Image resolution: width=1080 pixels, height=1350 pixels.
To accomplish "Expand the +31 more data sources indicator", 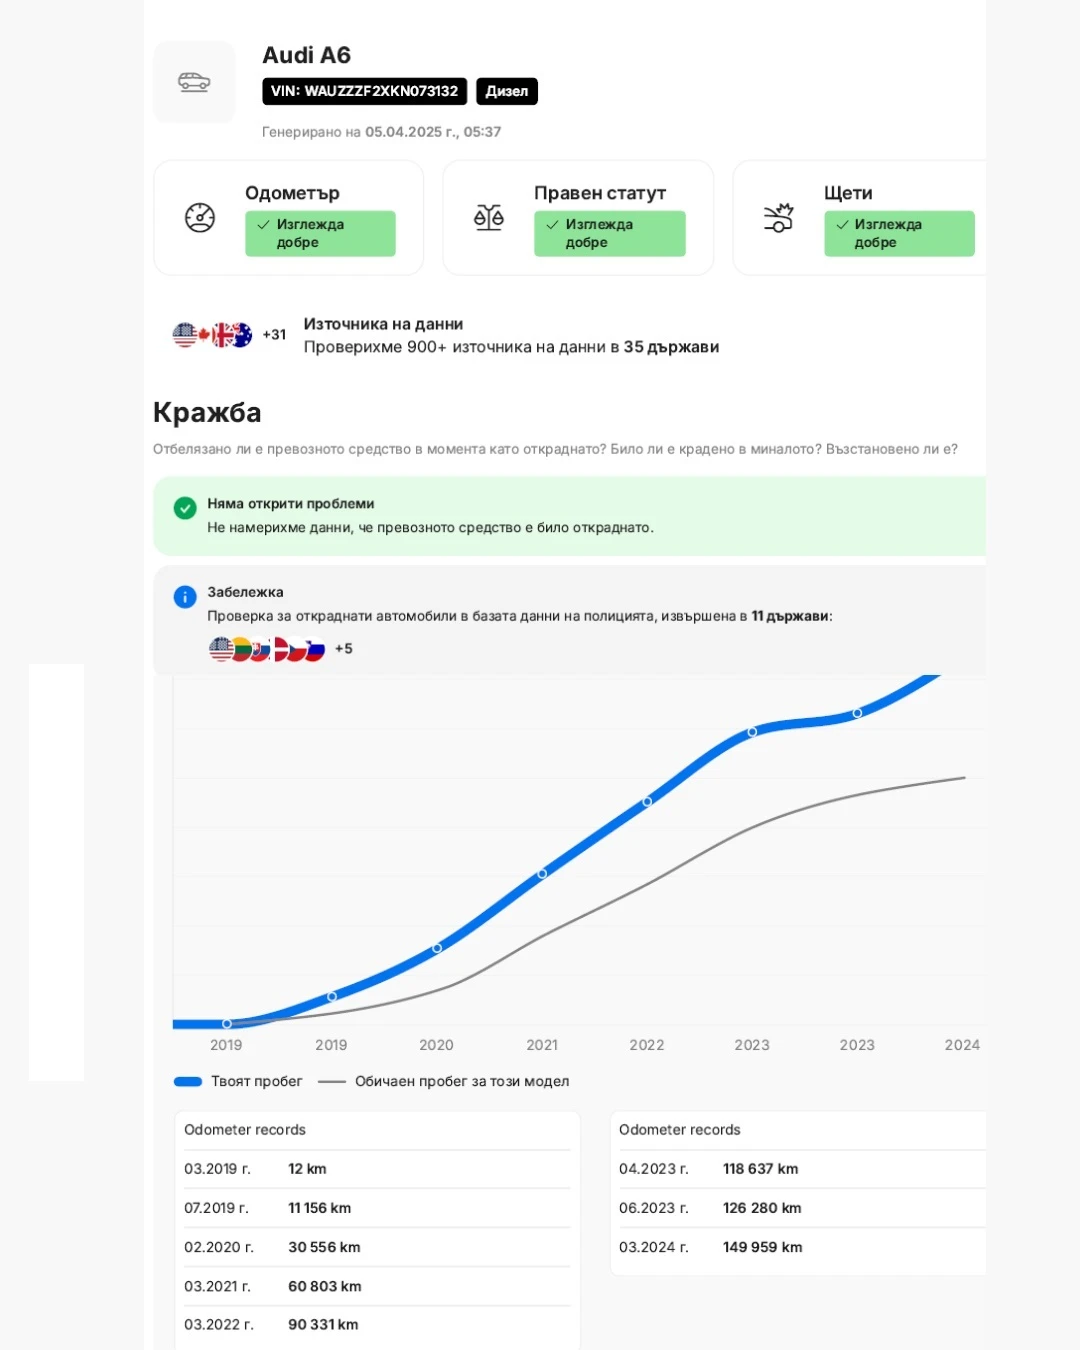I will pos(274,335).
